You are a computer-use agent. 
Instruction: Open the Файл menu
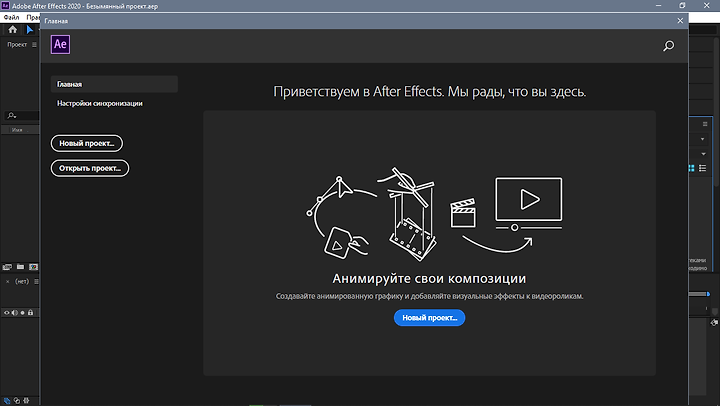click(x=11, y=17)
